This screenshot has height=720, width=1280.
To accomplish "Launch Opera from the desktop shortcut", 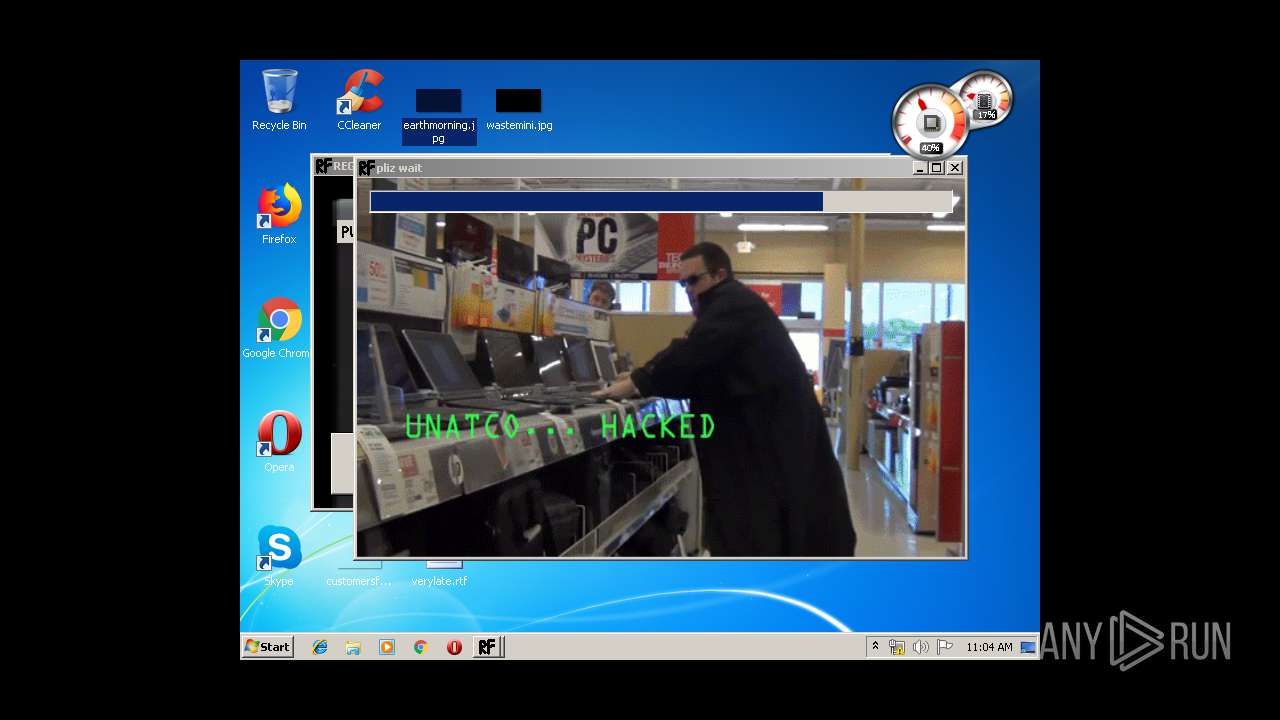I will click(x=279, y=441).
